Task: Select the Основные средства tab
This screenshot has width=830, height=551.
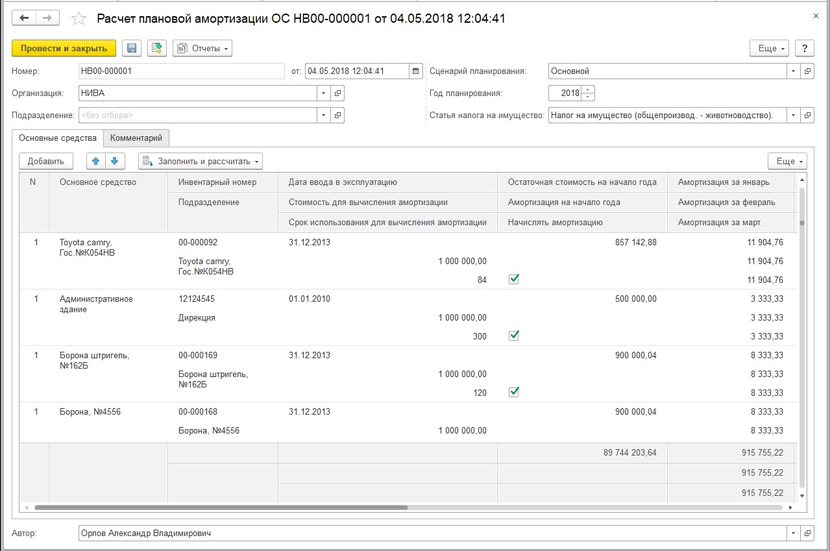Action: [x=58, y=138]
